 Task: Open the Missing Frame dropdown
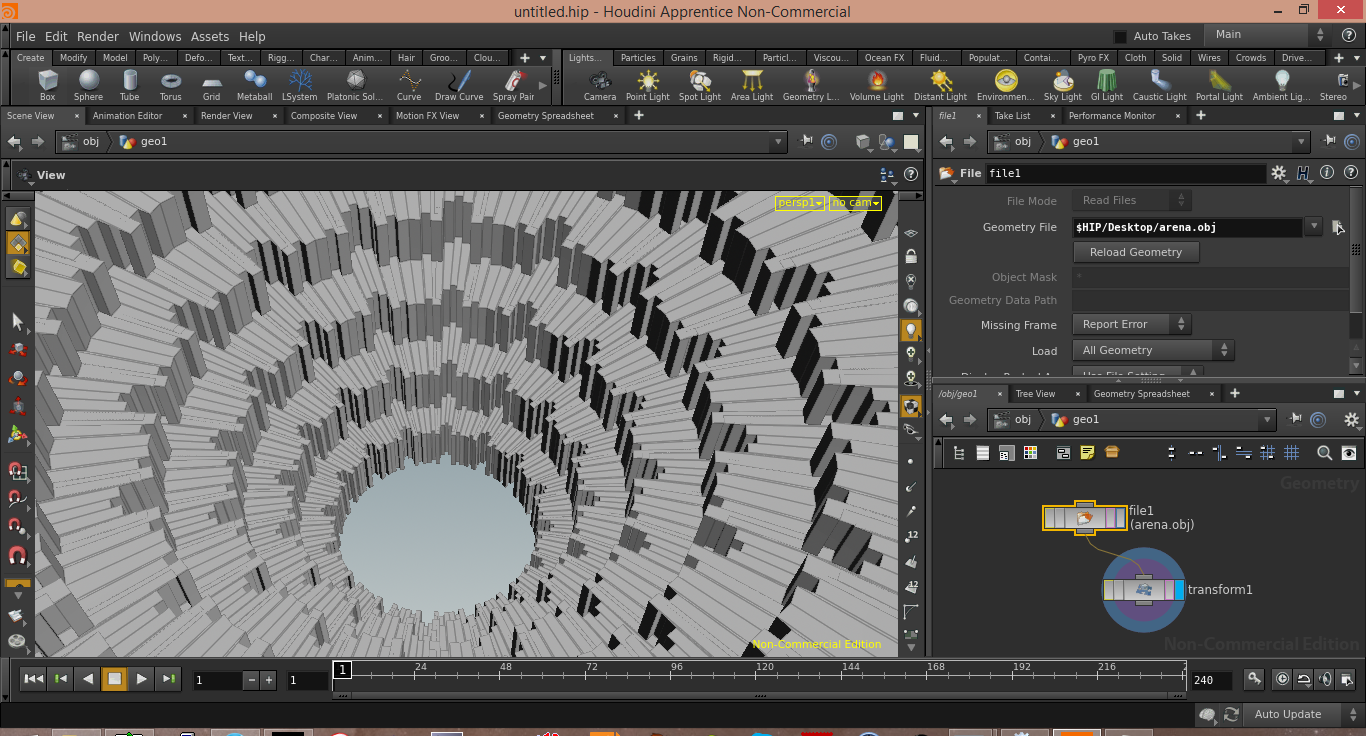1131,324
